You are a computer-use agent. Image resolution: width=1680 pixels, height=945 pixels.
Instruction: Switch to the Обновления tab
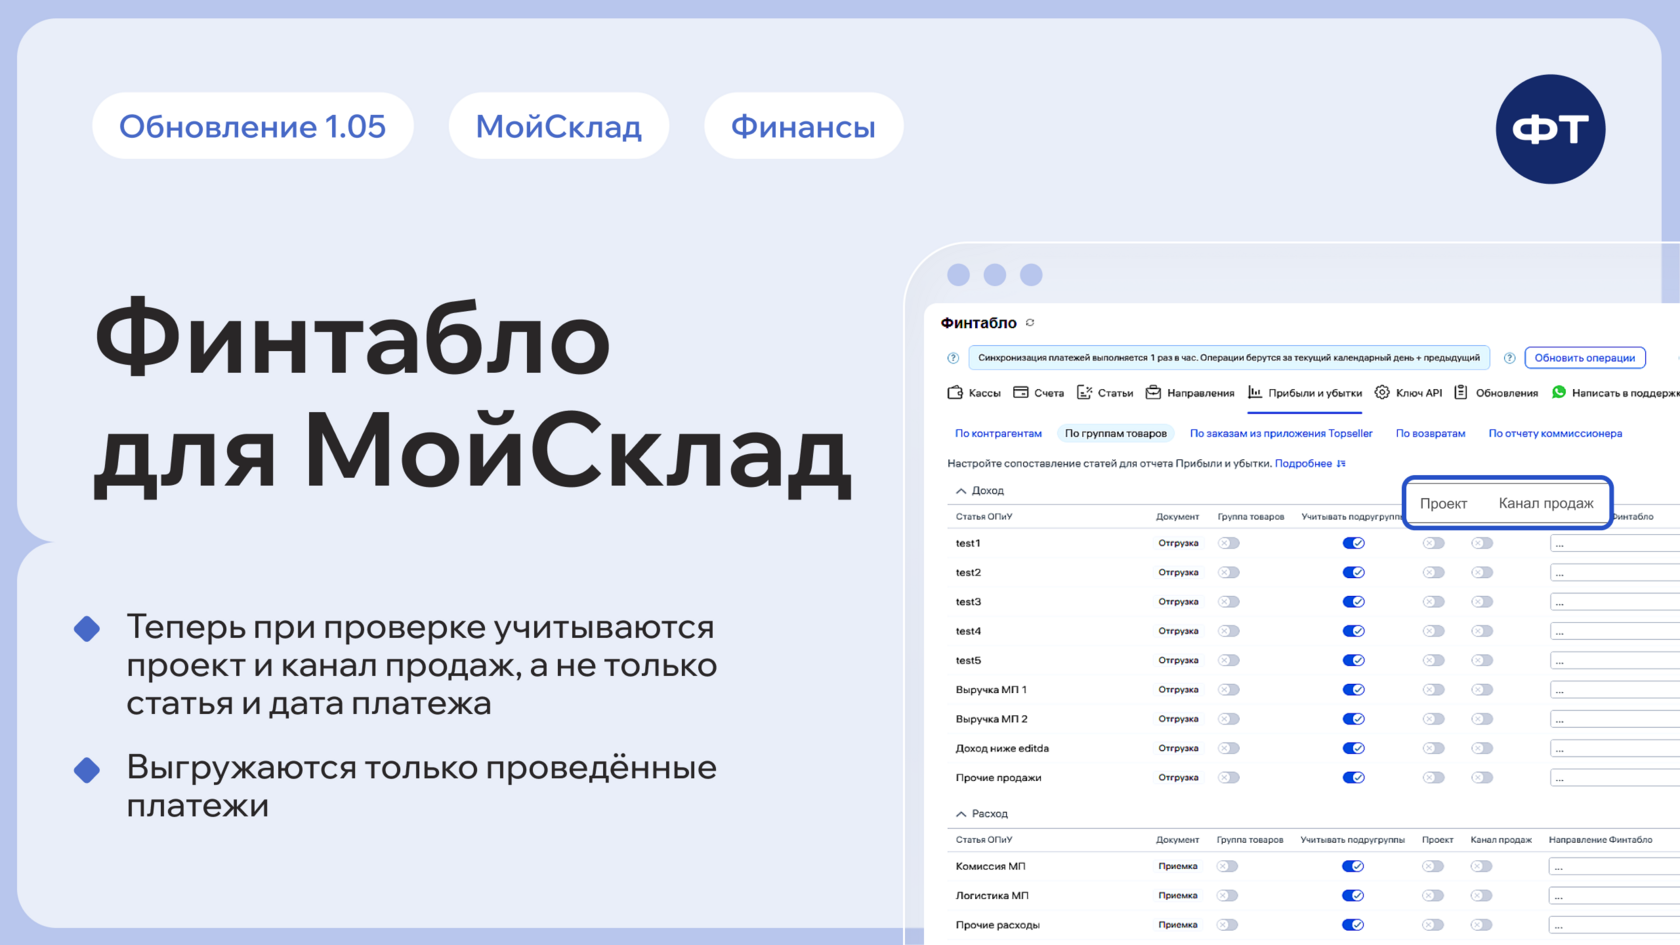(1496, 393)
